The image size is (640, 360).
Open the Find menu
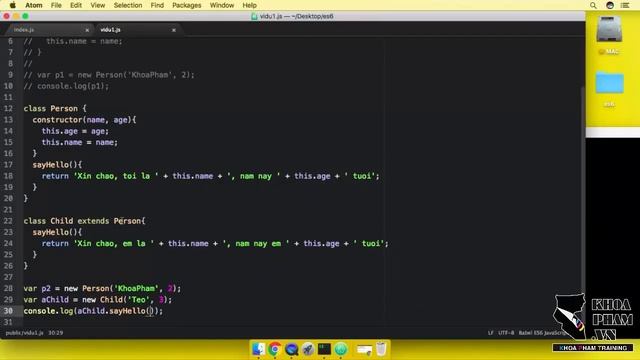click(157, 5)
